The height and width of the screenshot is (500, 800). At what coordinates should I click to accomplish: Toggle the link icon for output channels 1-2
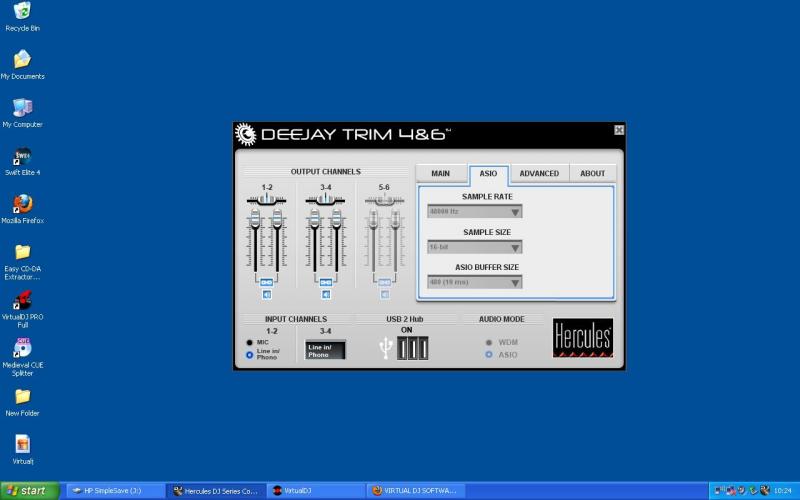point(267,282)
